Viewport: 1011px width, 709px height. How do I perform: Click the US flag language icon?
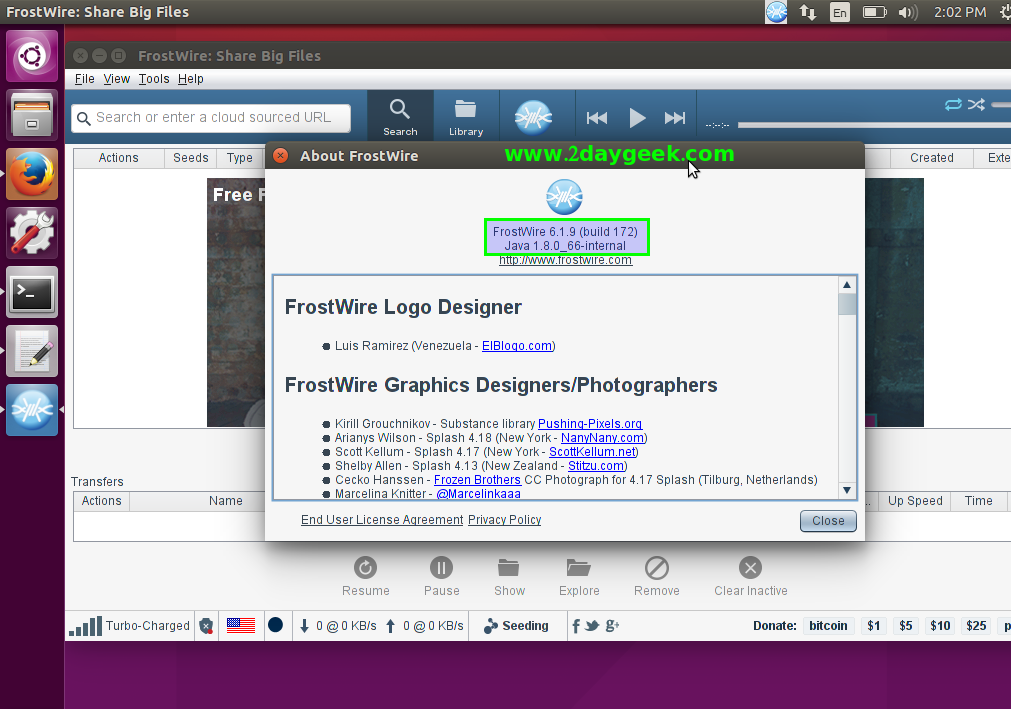click(x=240, y=625)
